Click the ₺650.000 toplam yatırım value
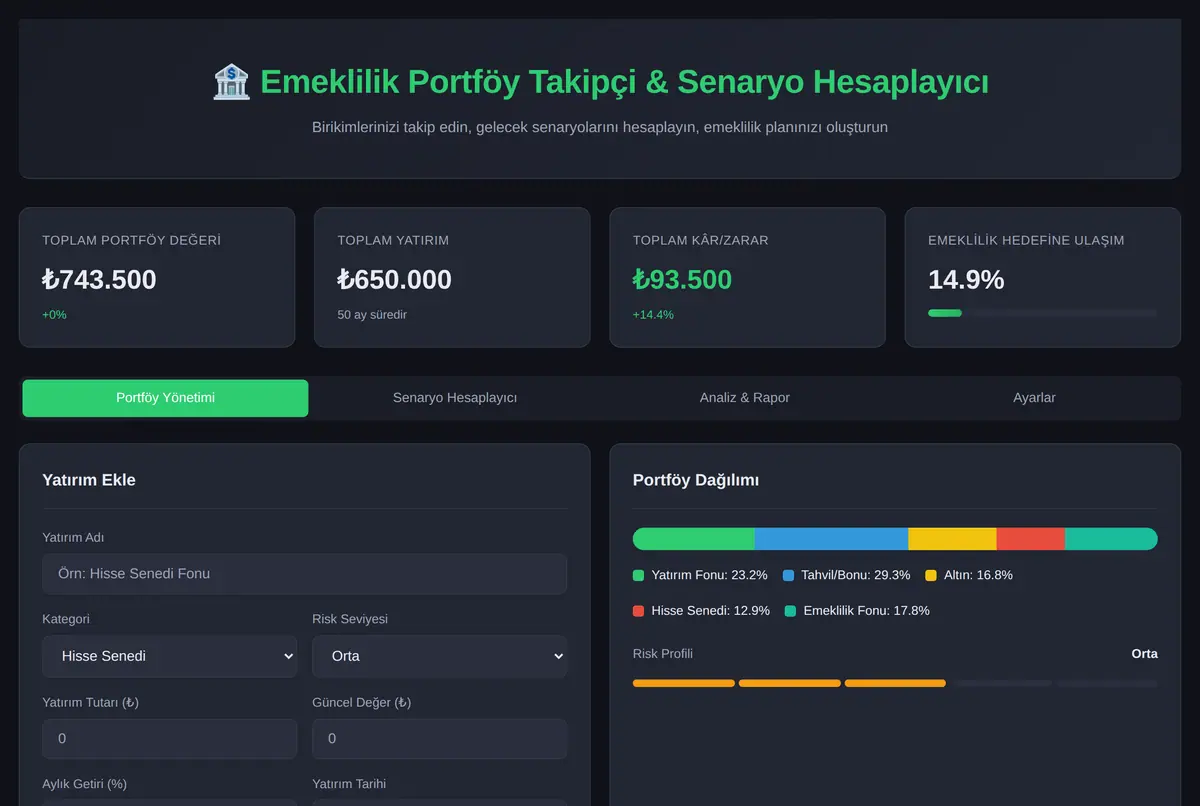The image size is (1200, 806). [x=394, y=280]
